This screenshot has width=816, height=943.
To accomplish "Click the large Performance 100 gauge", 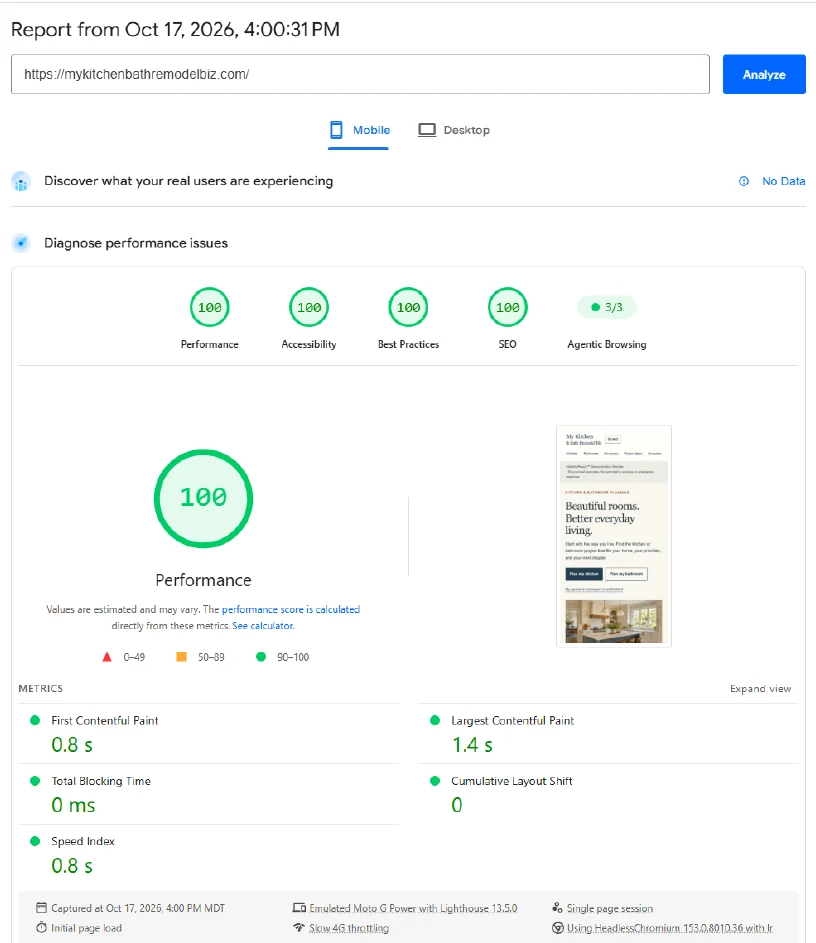I will tap(203, 499).
